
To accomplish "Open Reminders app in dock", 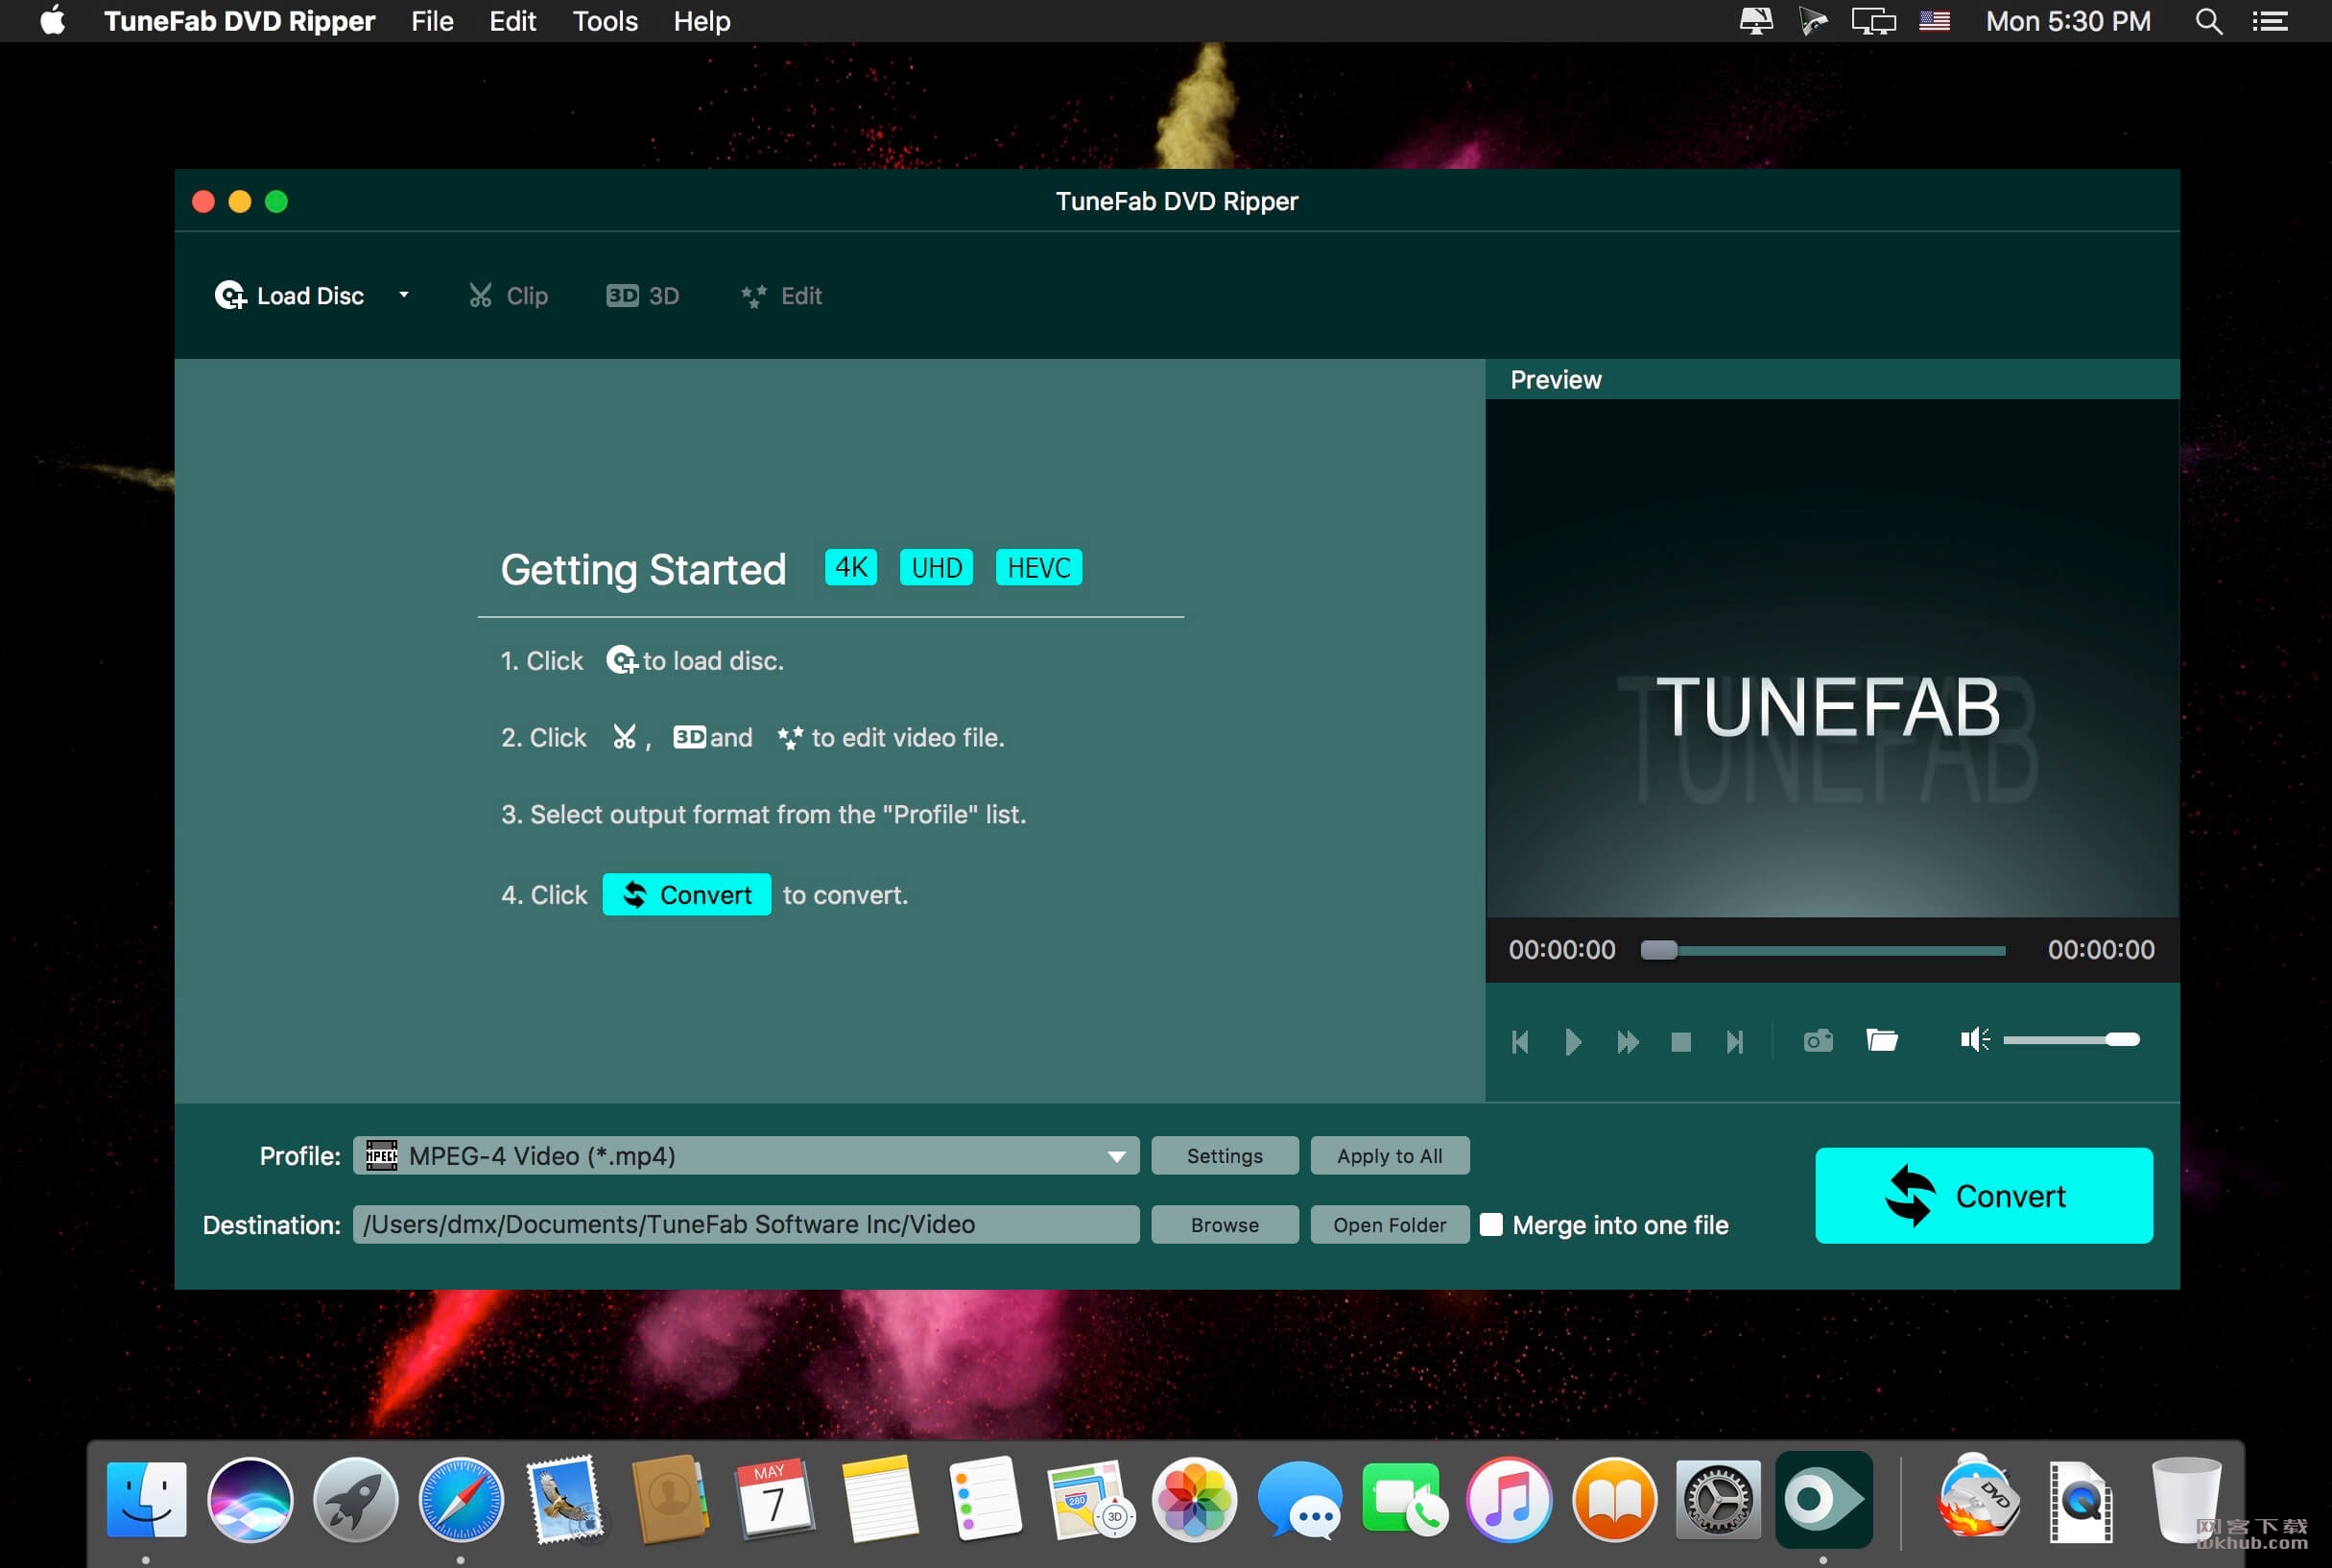I will pyautogui.click(x=985, y=1500).
